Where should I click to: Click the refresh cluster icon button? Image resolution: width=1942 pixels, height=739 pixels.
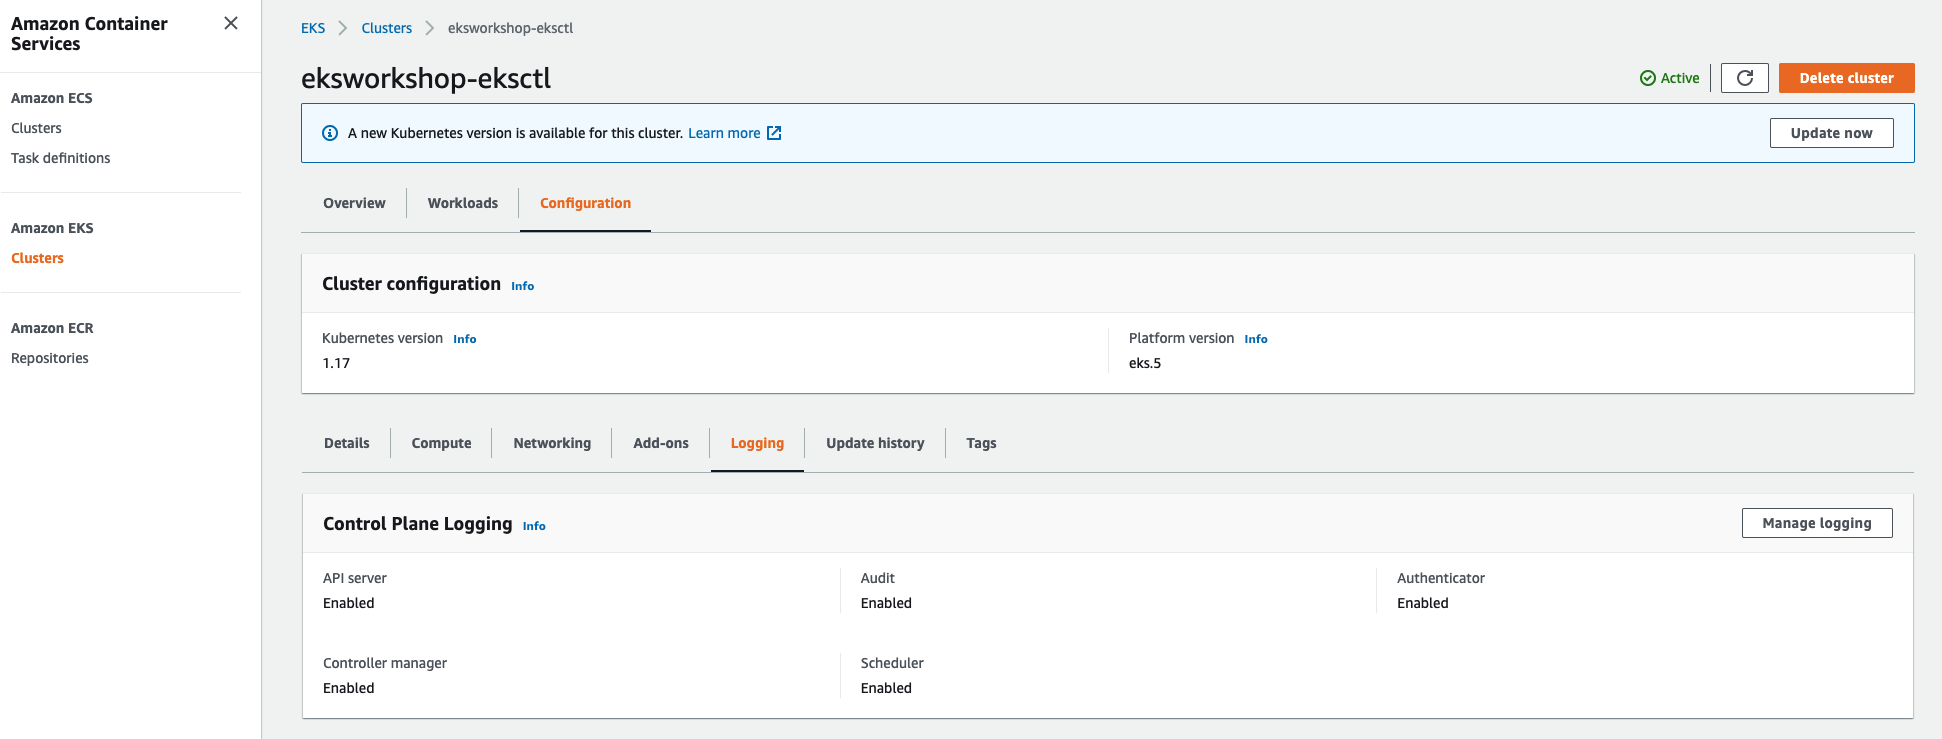[x=1745, y=78]
